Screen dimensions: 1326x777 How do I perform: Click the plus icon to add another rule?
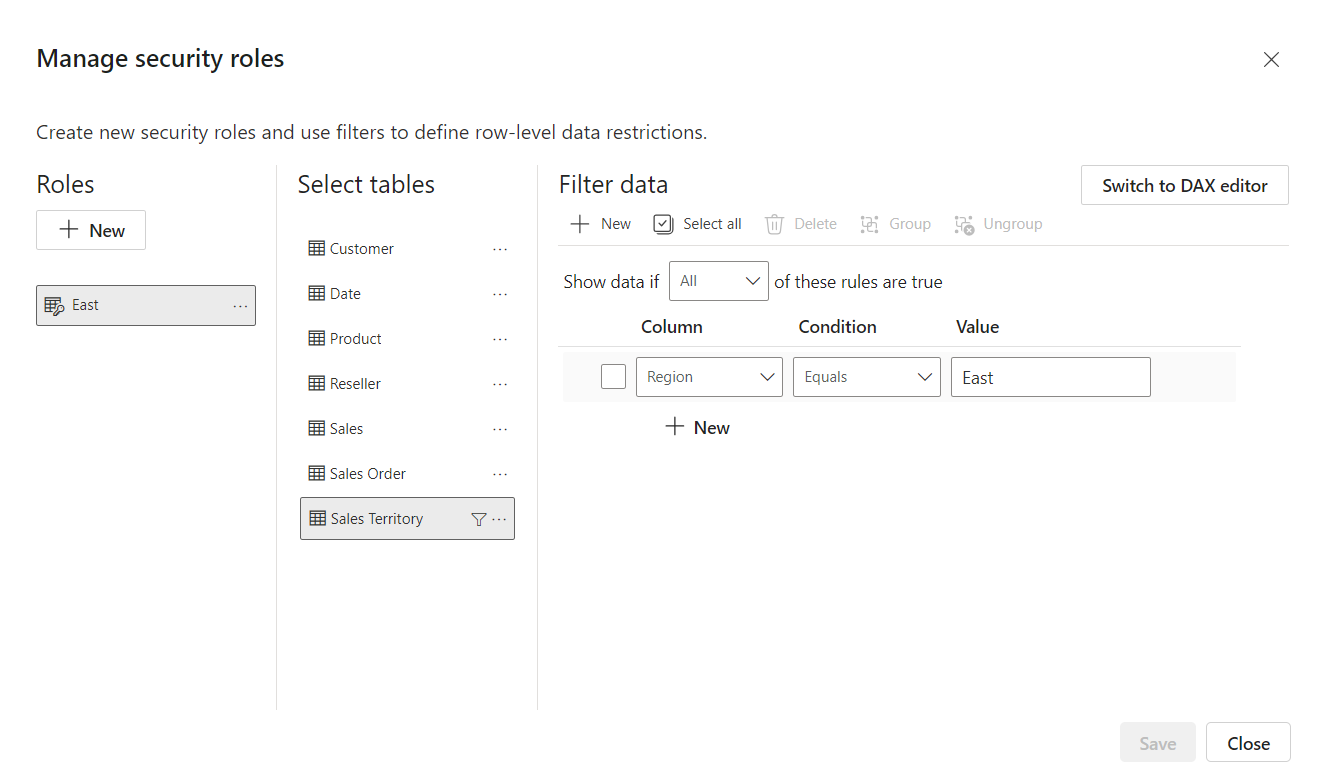673,427
